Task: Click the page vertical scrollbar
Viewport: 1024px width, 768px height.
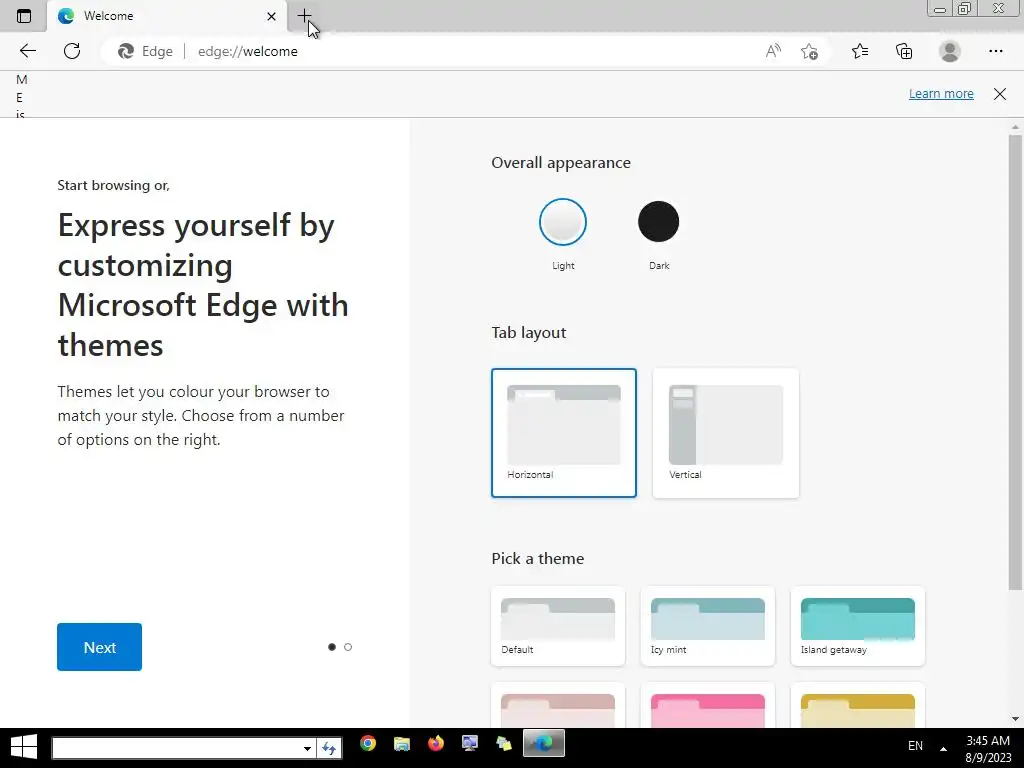Action: (x=1015, y=362)
